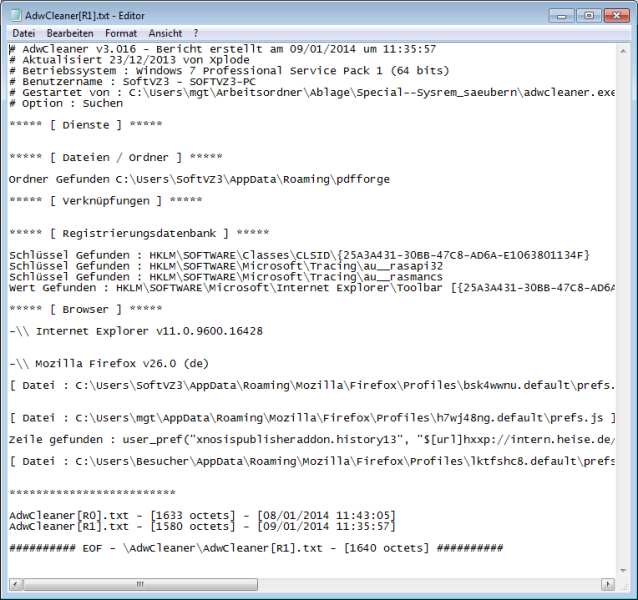Open the Bearbeiten menu
Image resolution: width=638 pixels, height=600 pixels.
pyautogui.click(x=70, y=33)
